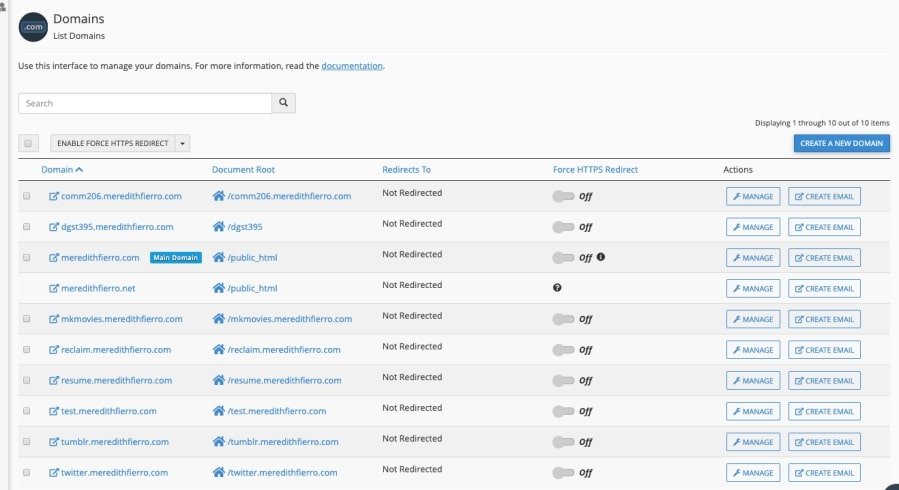Click Enable Force HTTPS Redirect button
Image resolution: width=899 pixels, height=490 pixels.
[x=112, y=143]
